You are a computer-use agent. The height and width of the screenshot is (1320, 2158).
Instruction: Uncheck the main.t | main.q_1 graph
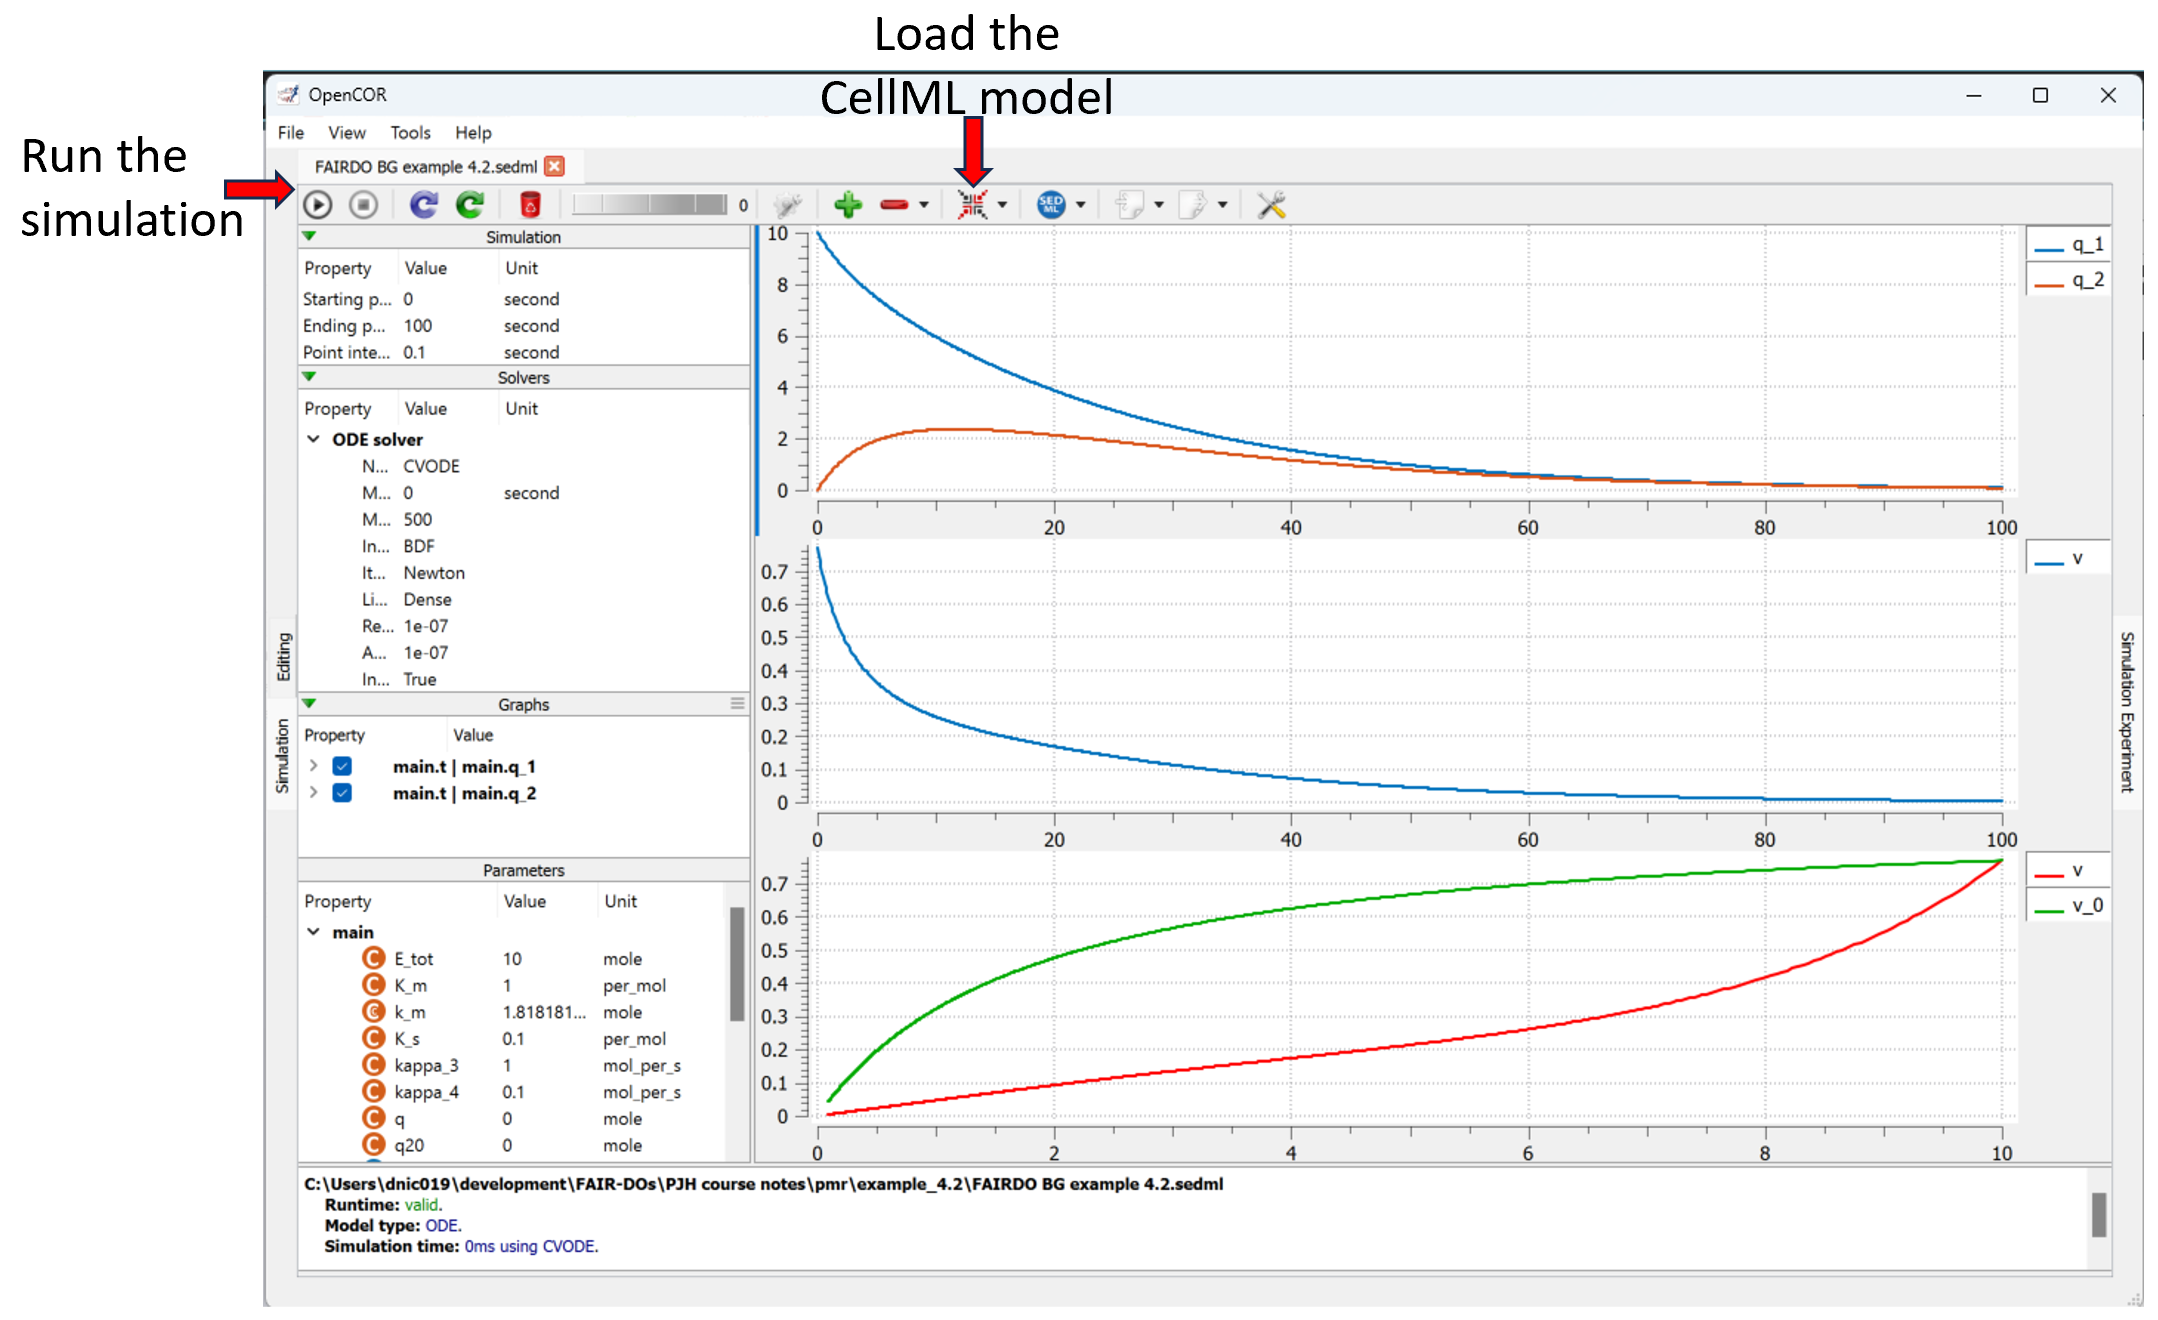[x=342, y=766]
